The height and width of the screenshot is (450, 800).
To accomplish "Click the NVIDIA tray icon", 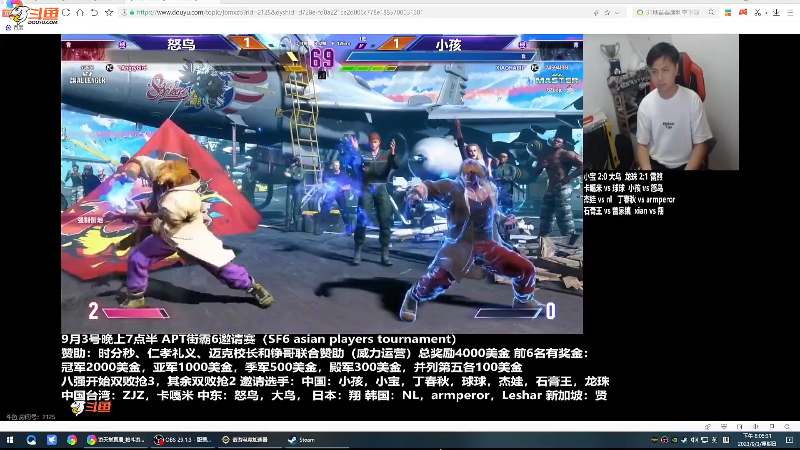I will (674, 440).
